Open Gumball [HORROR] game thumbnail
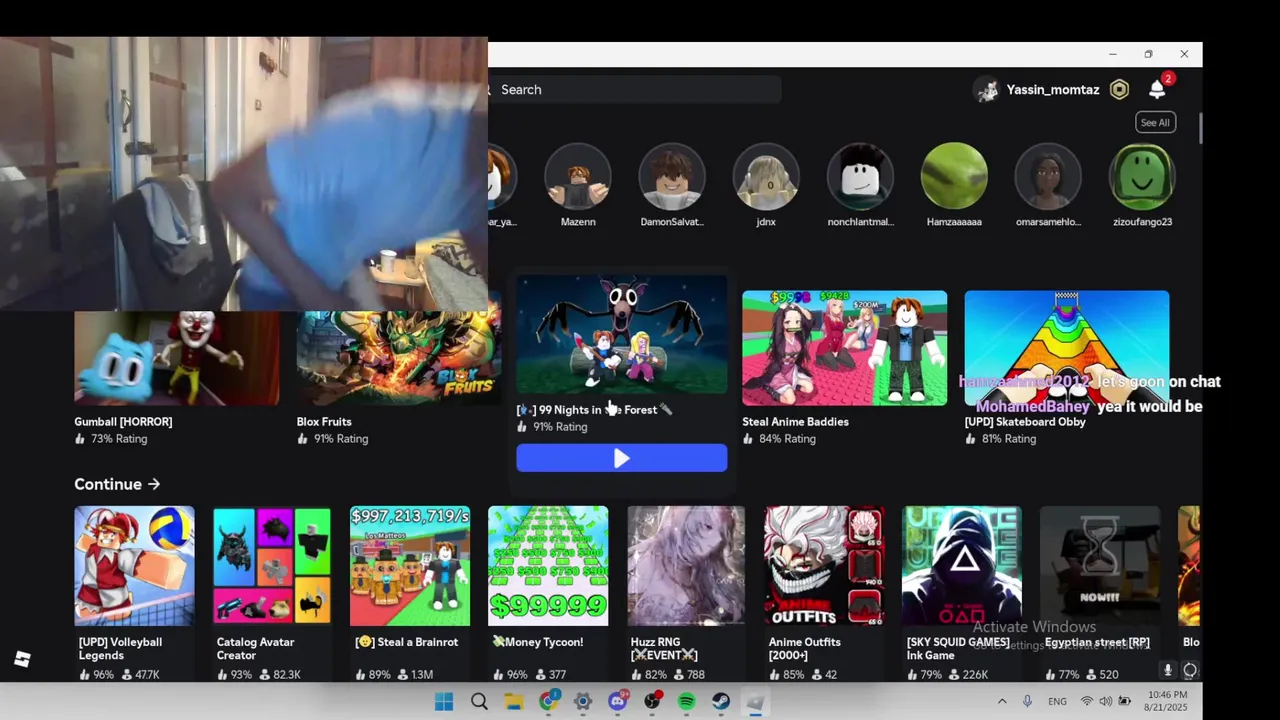Image resolution: width=1280 pixels, height=720 pixels. click(177, 358)
